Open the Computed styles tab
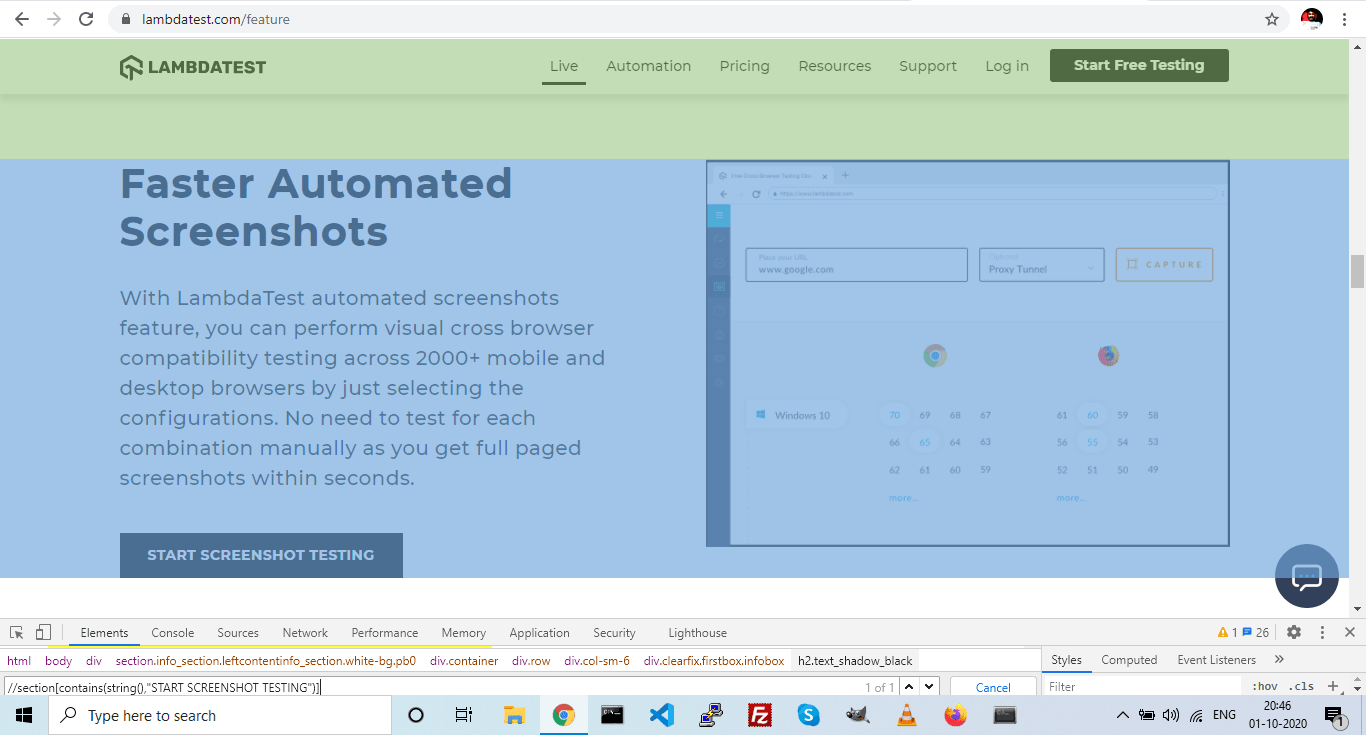The width and height of the screenshot is (1366, 735). coord(1129,659)
